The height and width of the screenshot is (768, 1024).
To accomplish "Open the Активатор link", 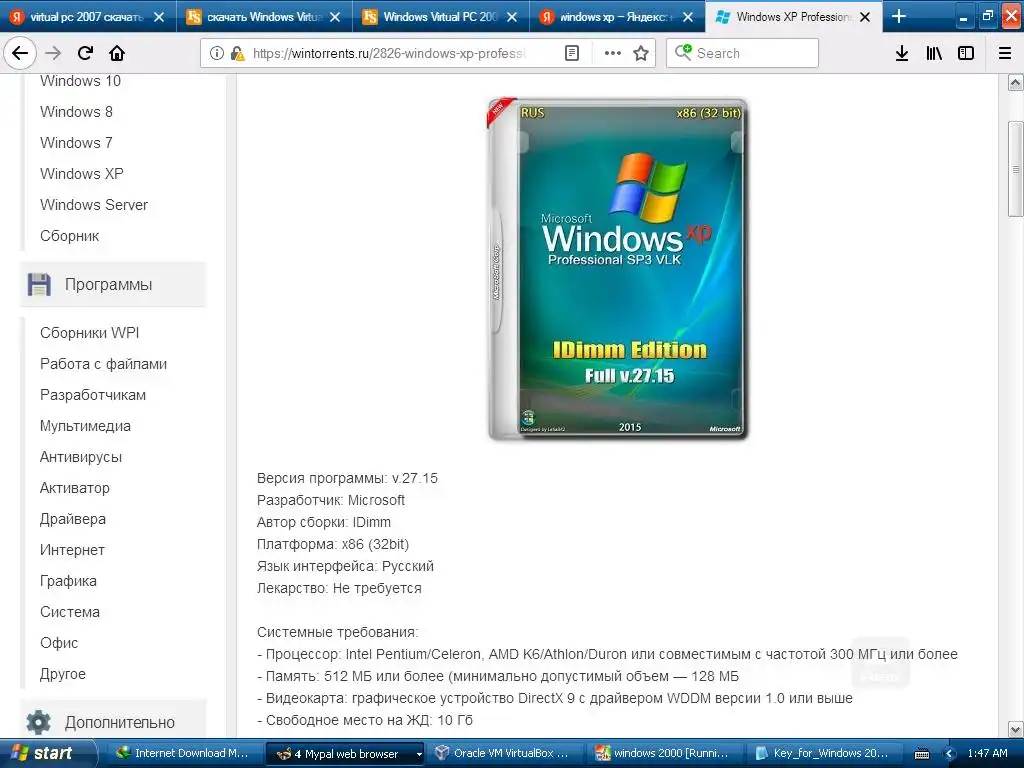I will click(x=74, y=488).
